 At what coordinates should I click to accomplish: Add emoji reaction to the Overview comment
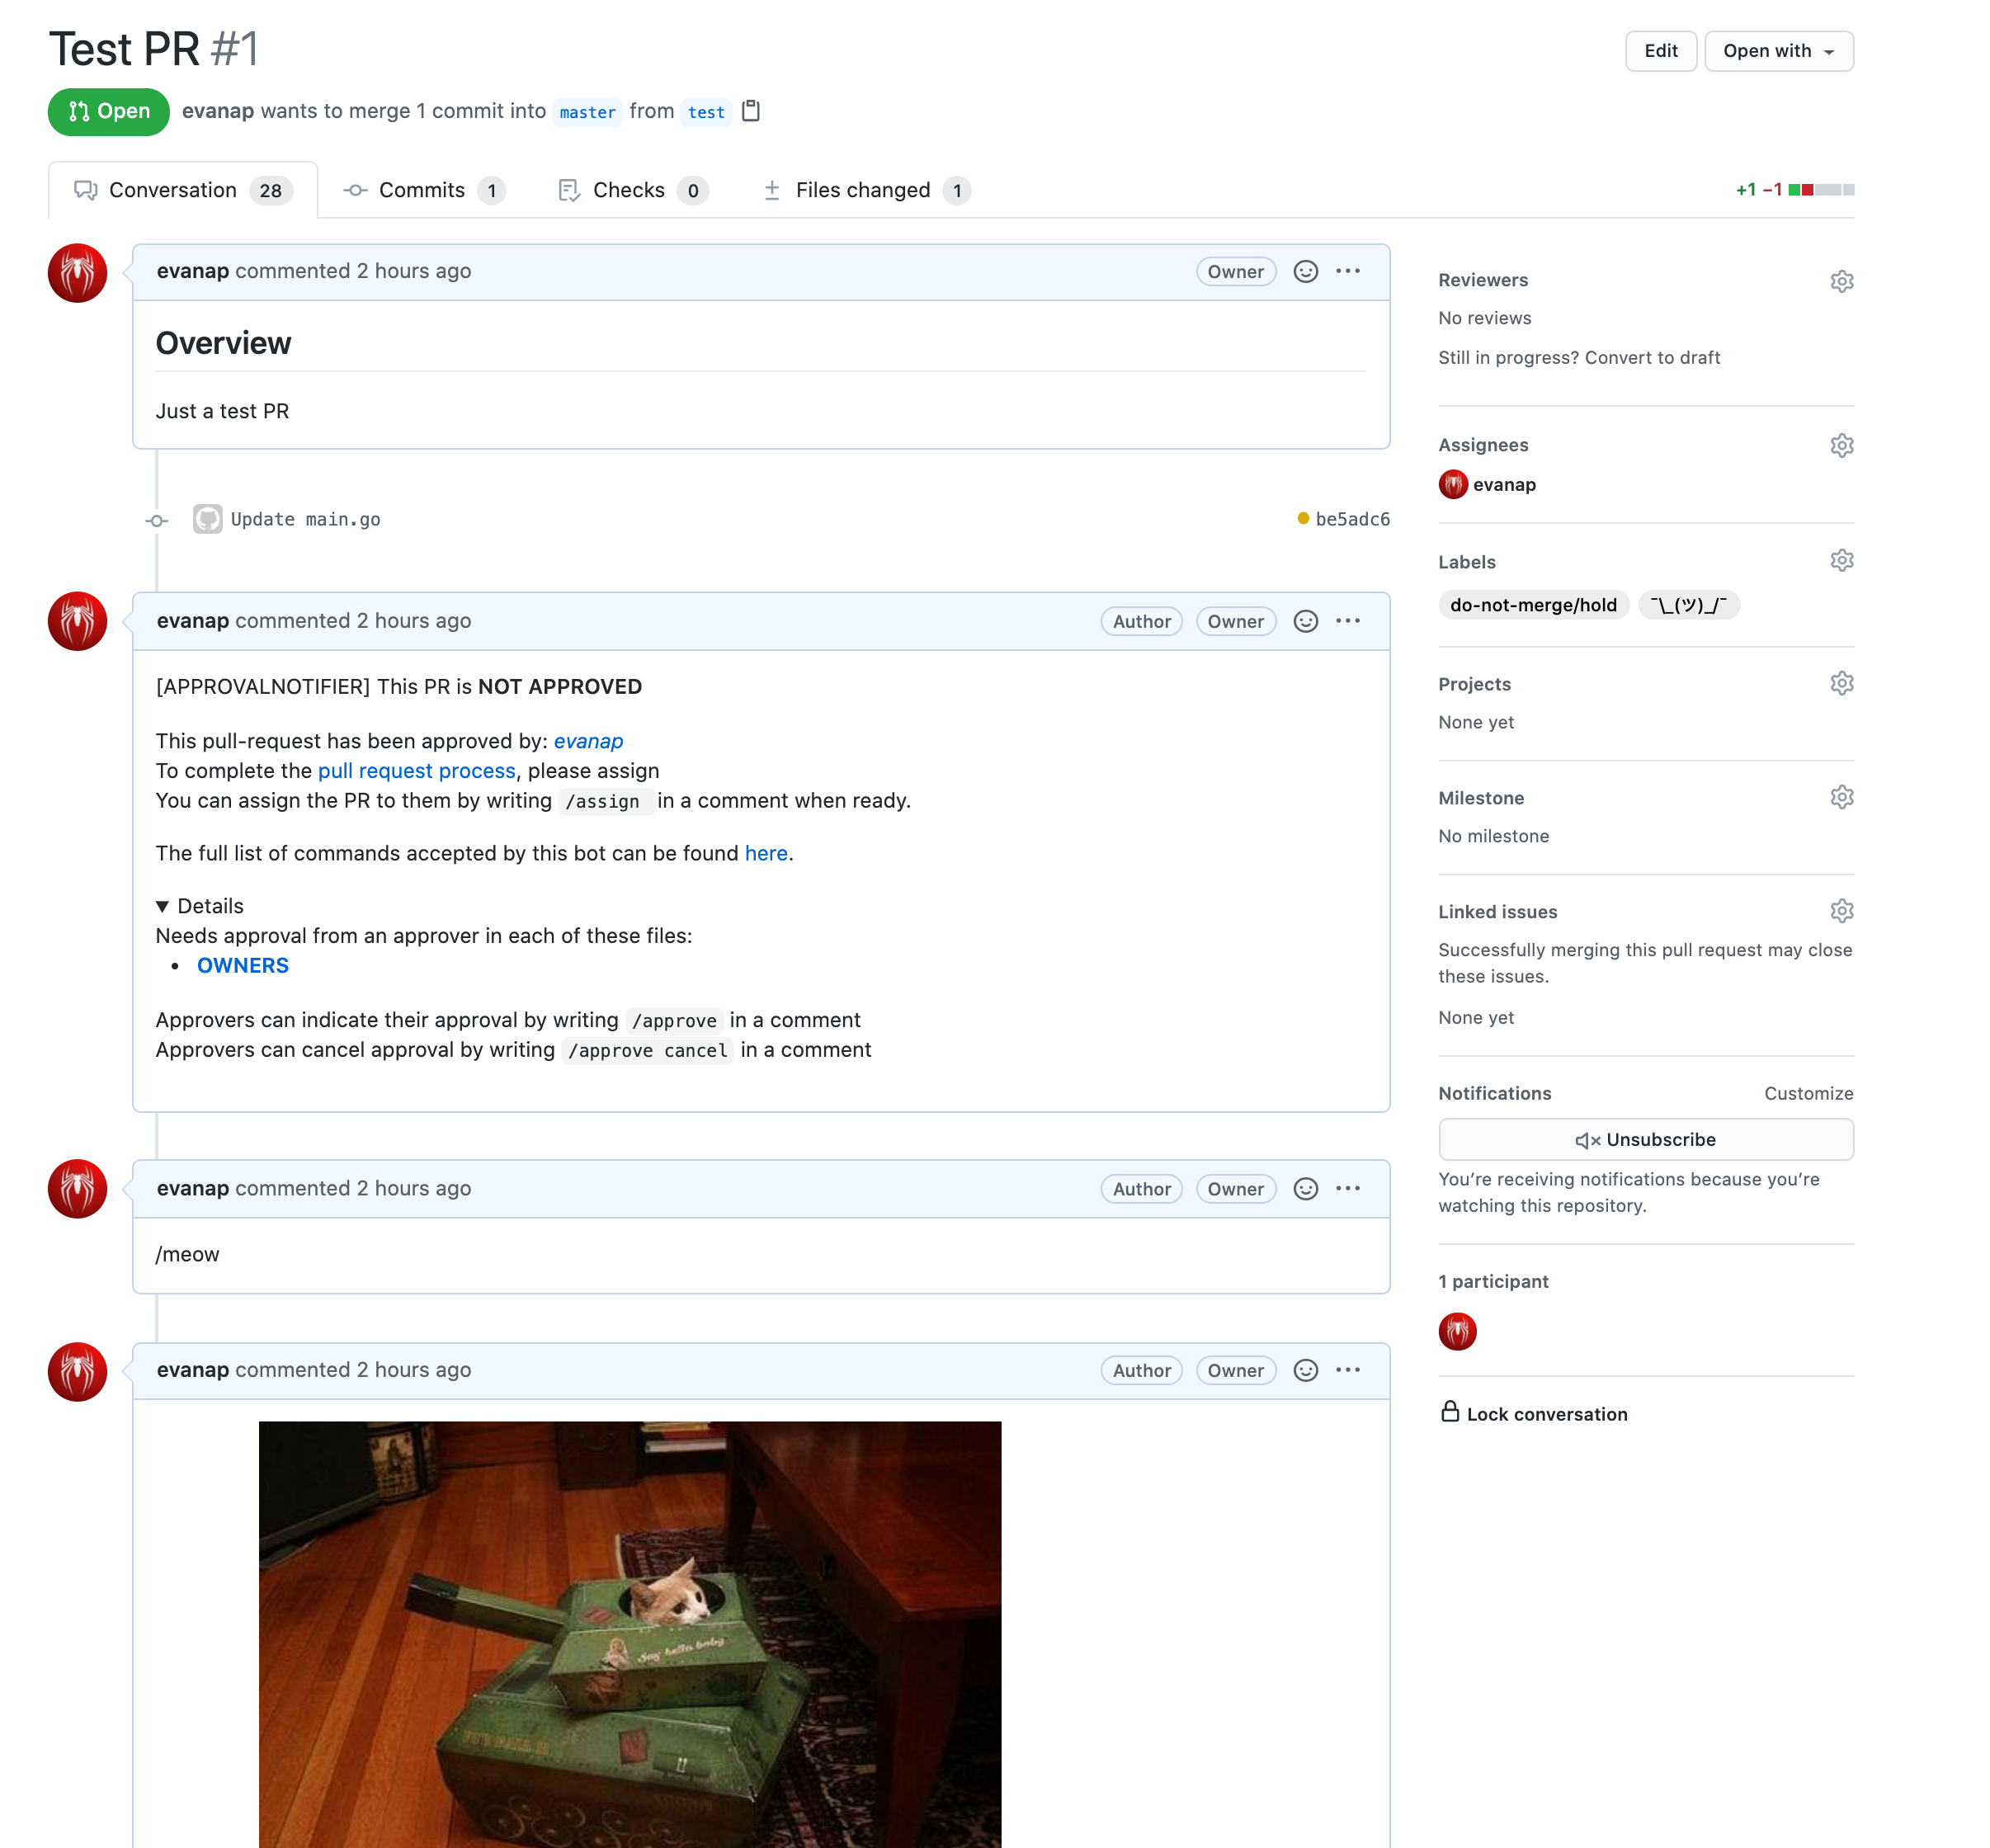1305,272
